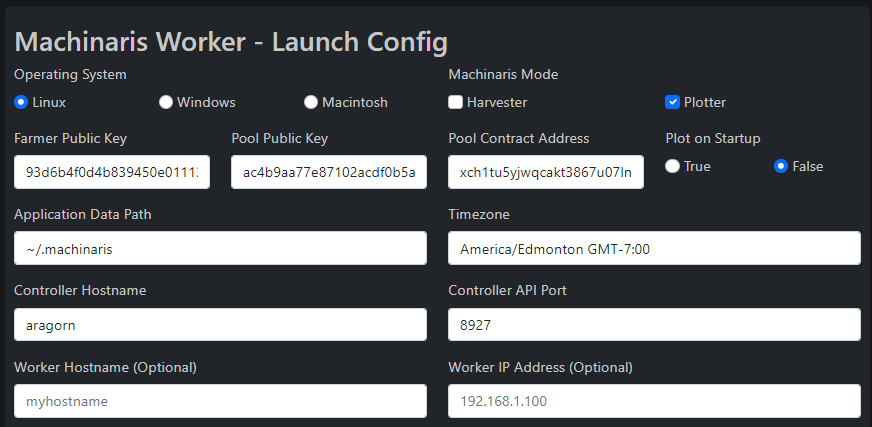Click the Operating System label
Image resolution: width=872 pixels, height=427 pixels.
(70, 75)
